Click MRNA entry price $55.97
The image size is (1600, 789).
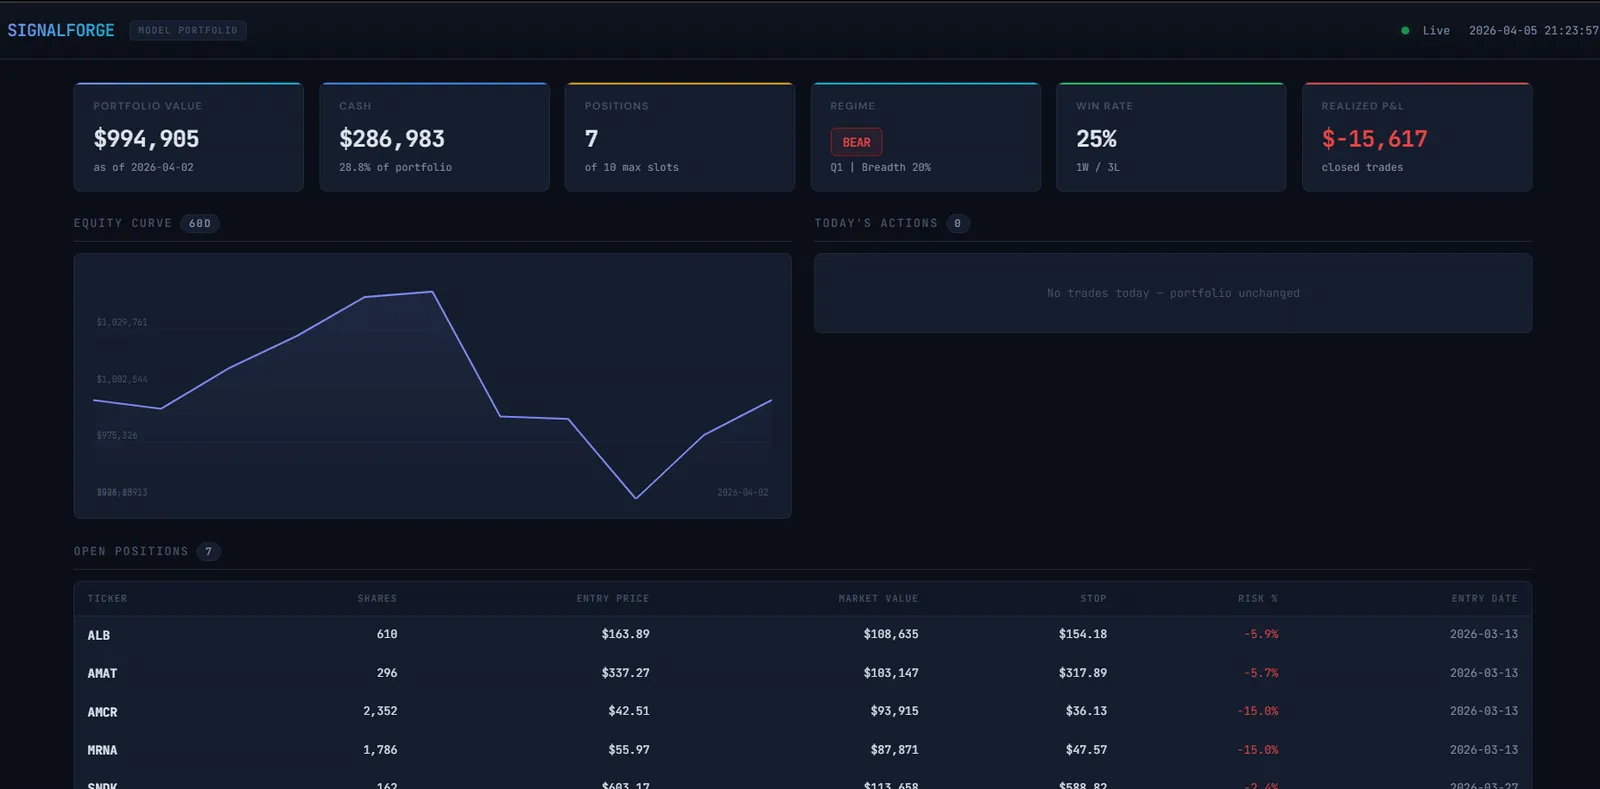pos(629,749)
